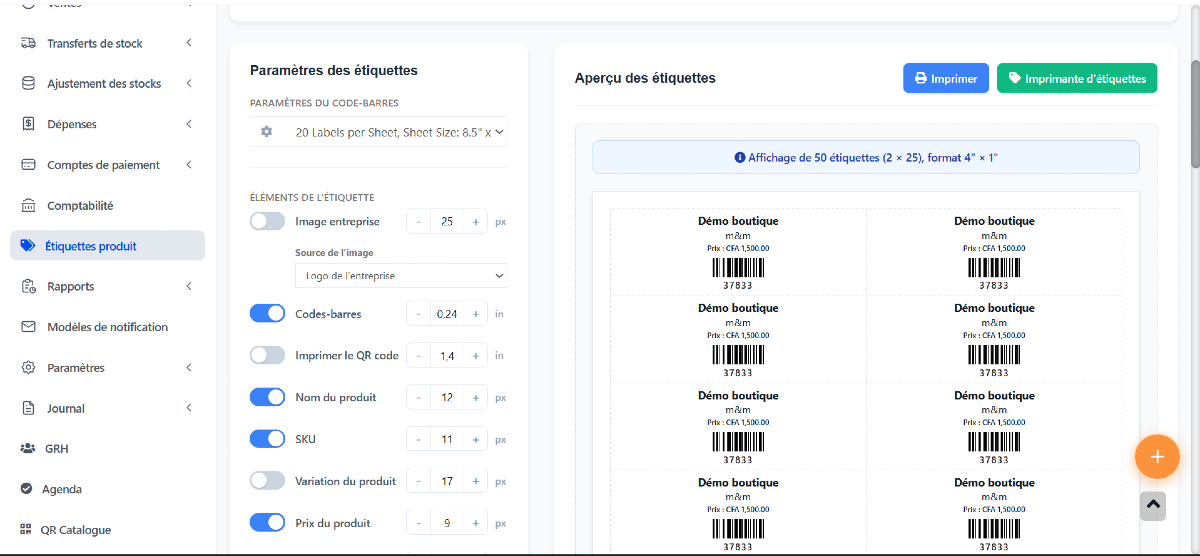The height and width of the screenshot is (556, 1200).
Task: Open the Comptabilité menu item
Action: [x=107, y=205]
